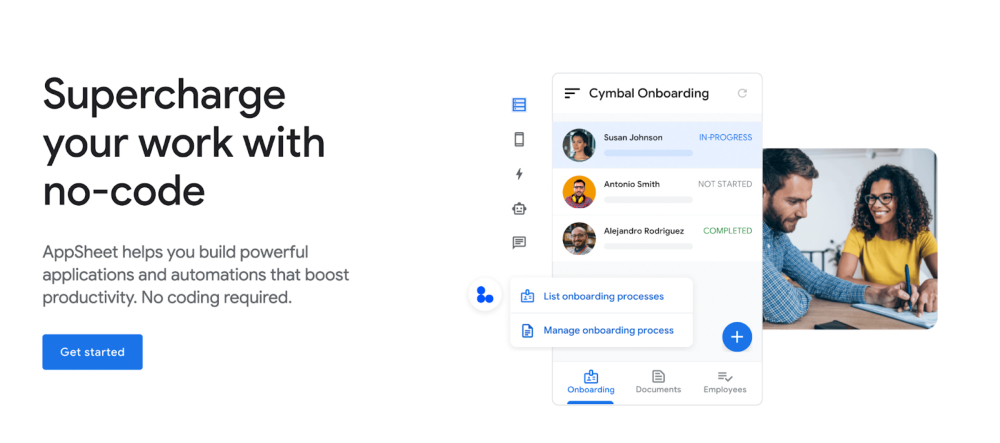Switch to the Onboarding tab
Screen dimensions: 1000x443
click(x=591, y=382)
